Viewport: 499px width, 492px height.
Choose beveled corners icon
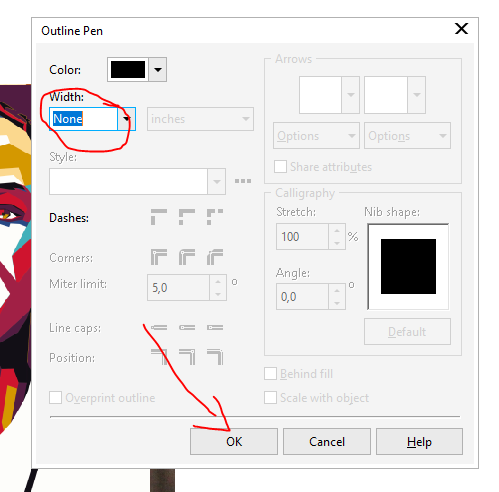(215, 257)
